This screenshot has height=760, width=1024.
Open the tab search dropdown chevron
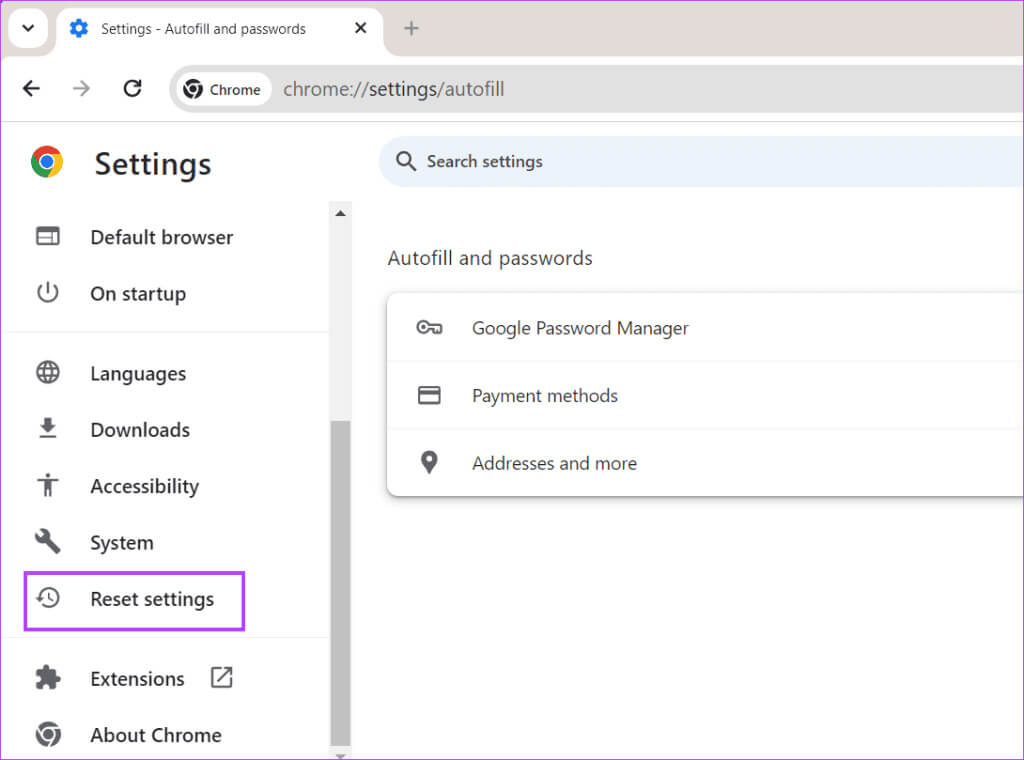[x=28, y=28]
